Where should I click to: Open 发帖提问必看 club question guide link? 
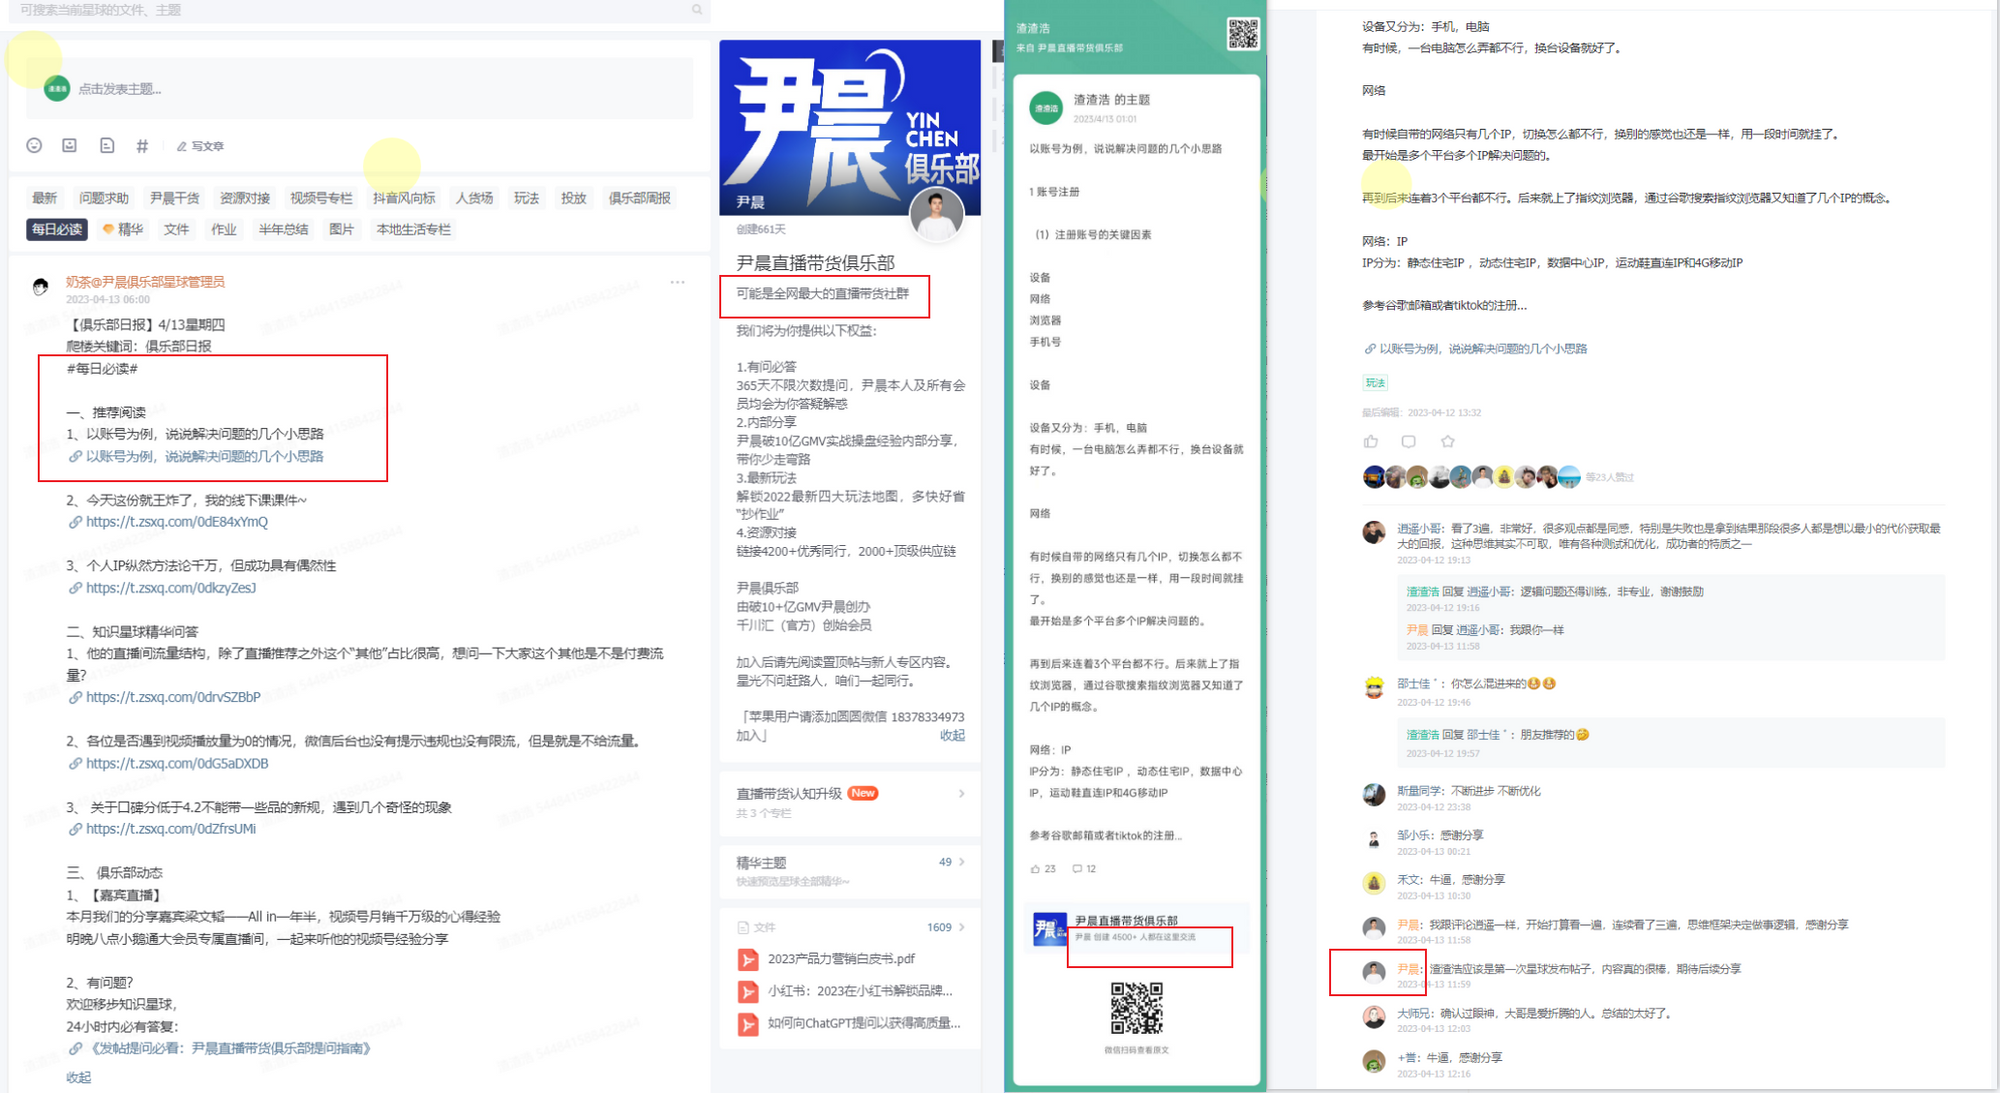(x=220, y=1048)
